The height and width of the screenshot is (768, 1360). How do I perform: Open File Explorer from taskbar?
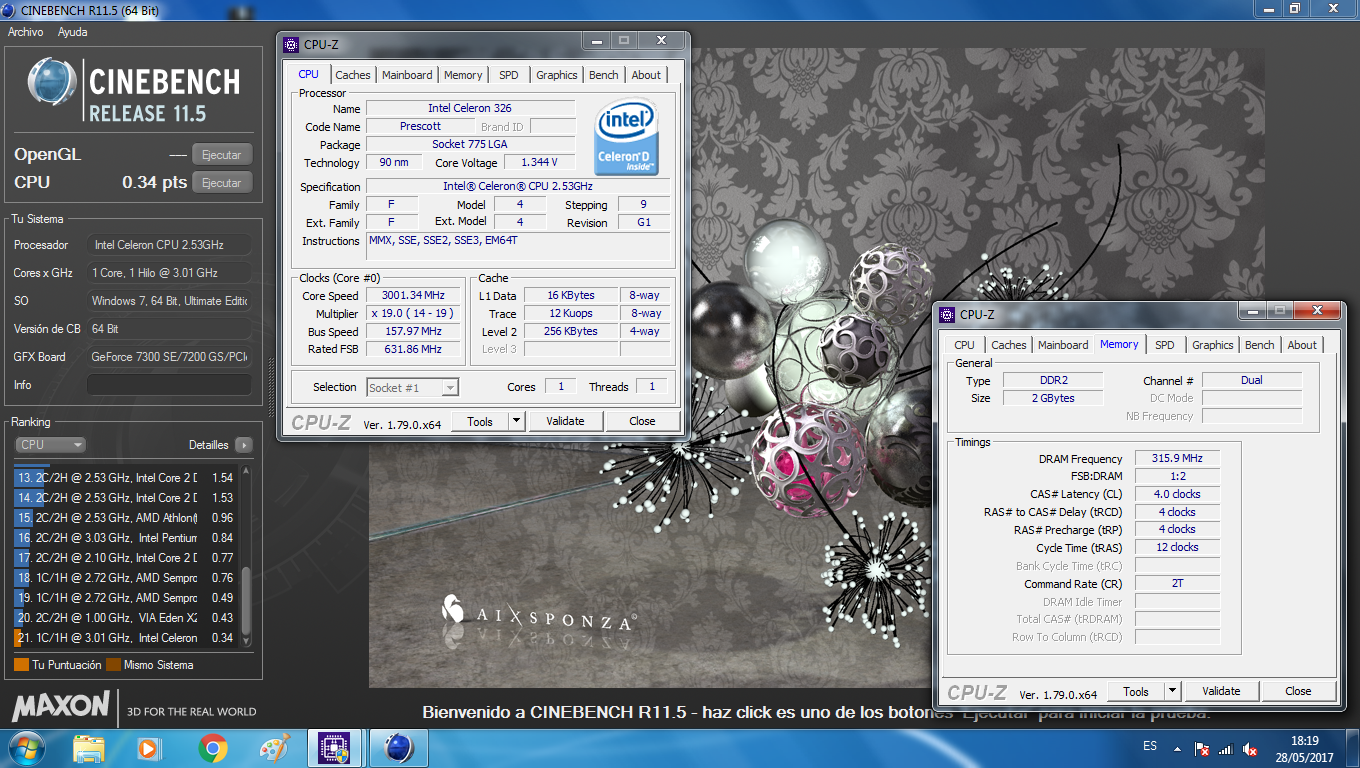point(89,748)
